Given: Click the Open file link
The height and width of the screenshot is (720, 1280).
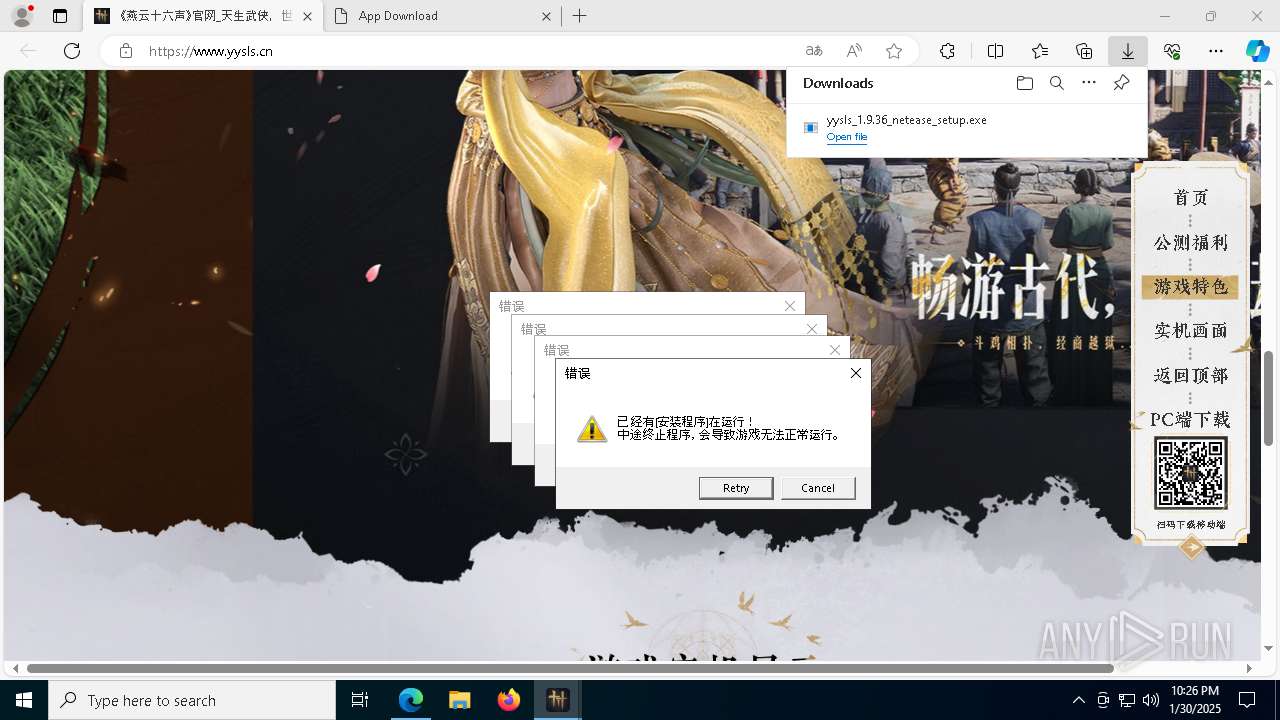Looking at the screenshot, I should pyautogui.click(x=847, y=137).
